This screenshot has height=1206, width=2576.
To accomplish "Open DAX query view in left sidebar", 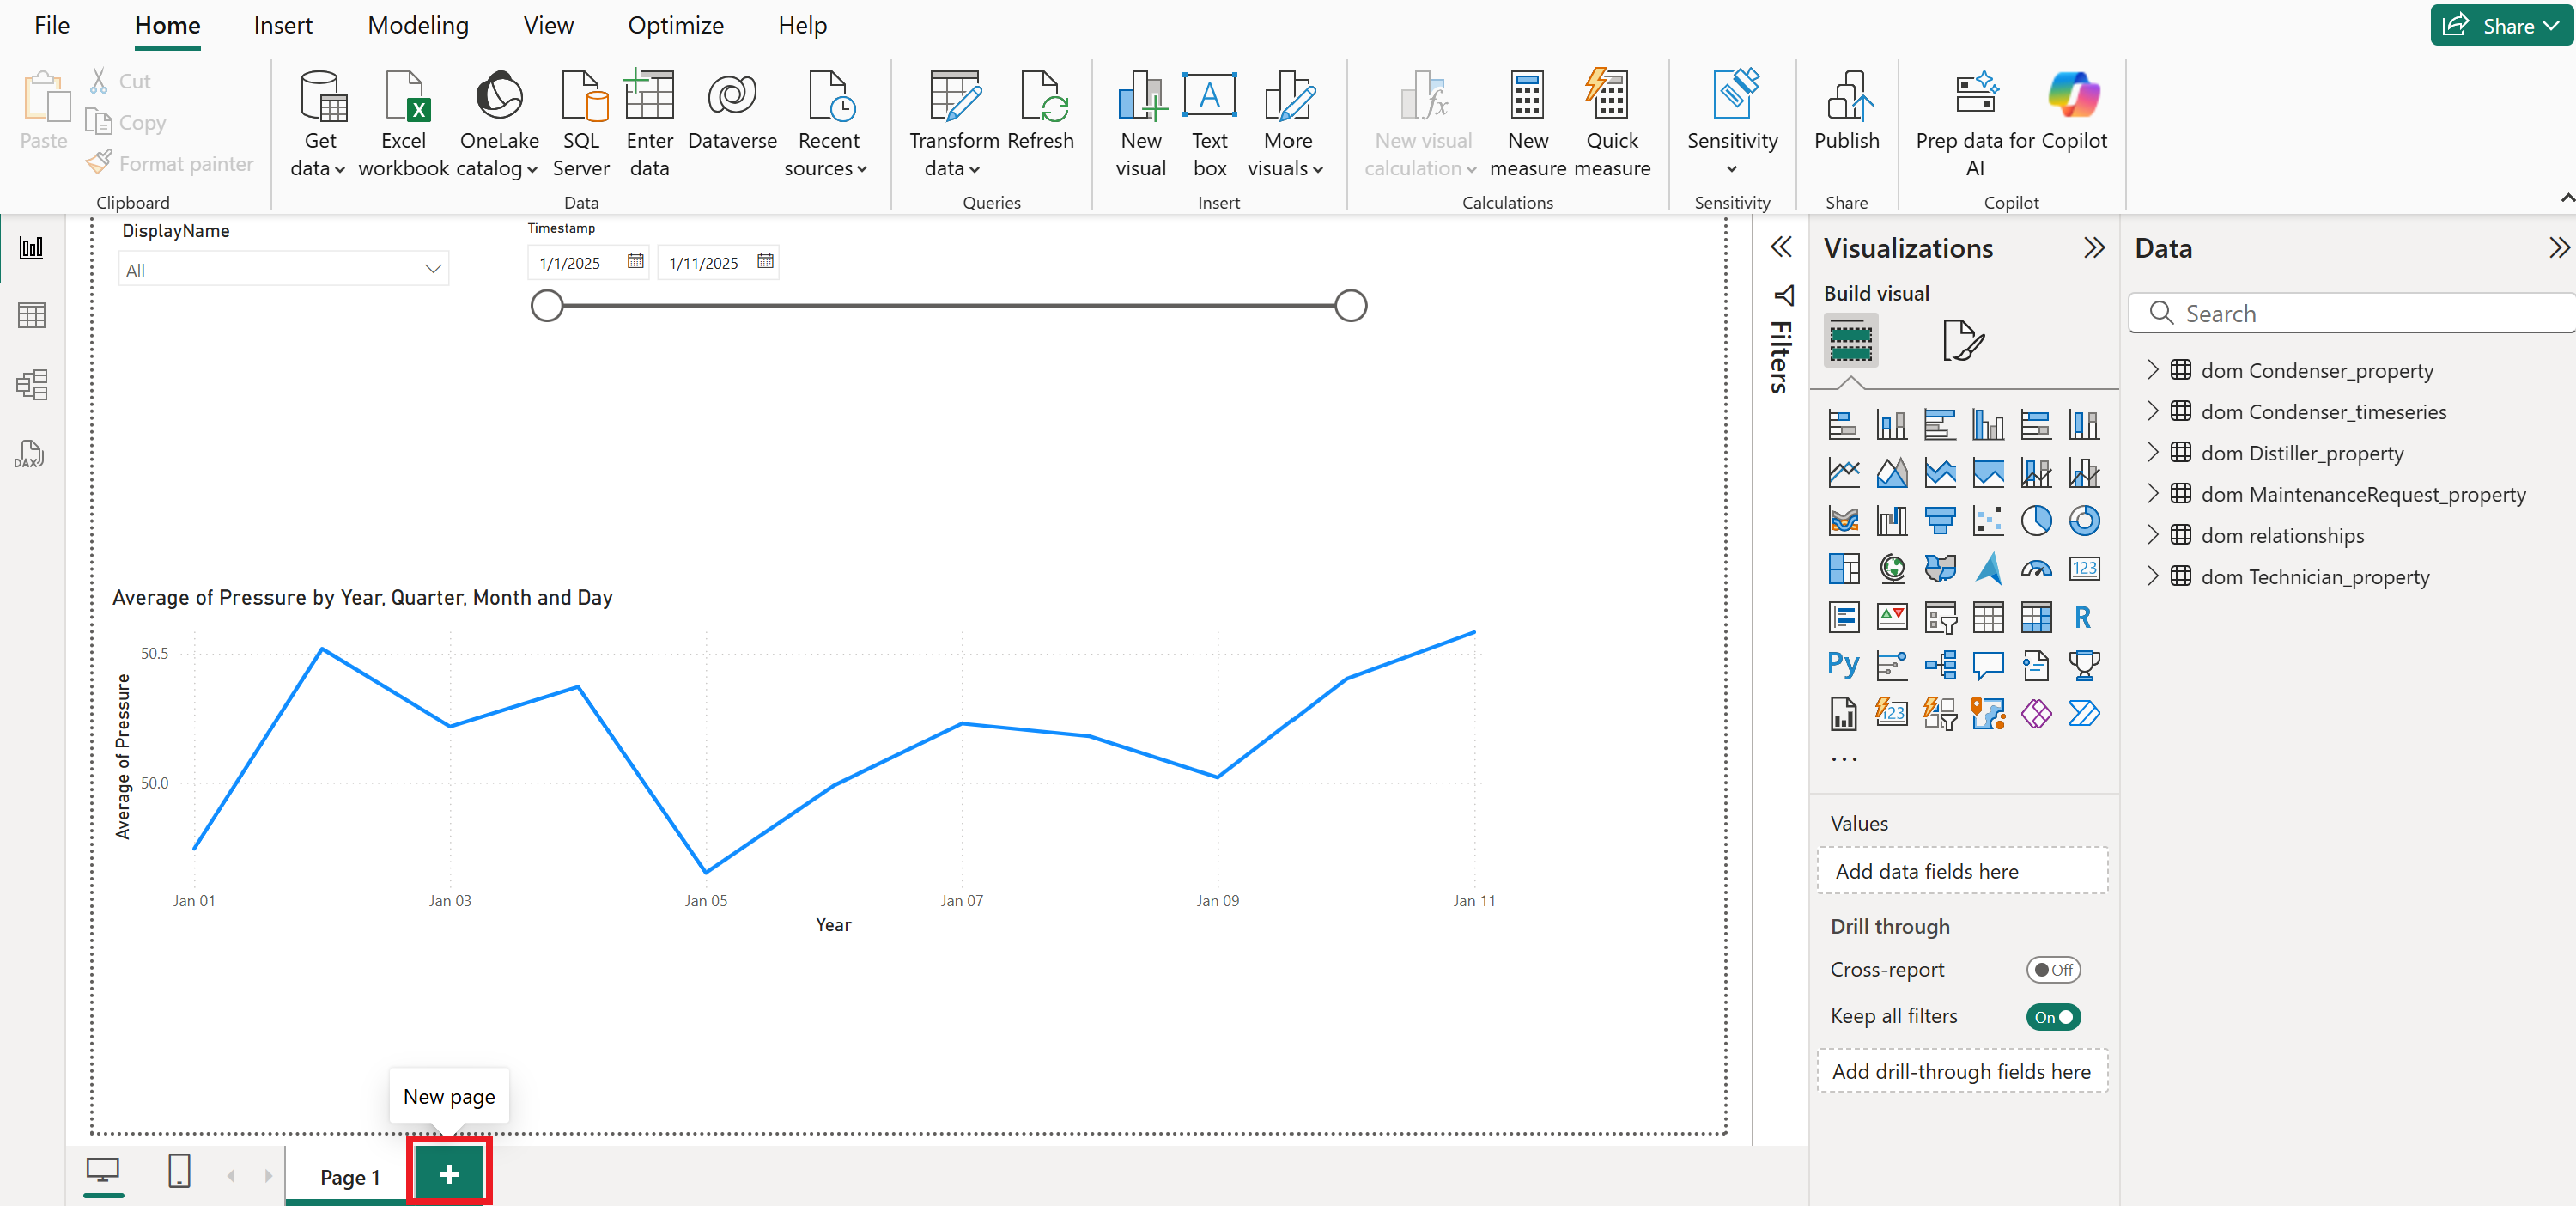I will pos(29,454).
